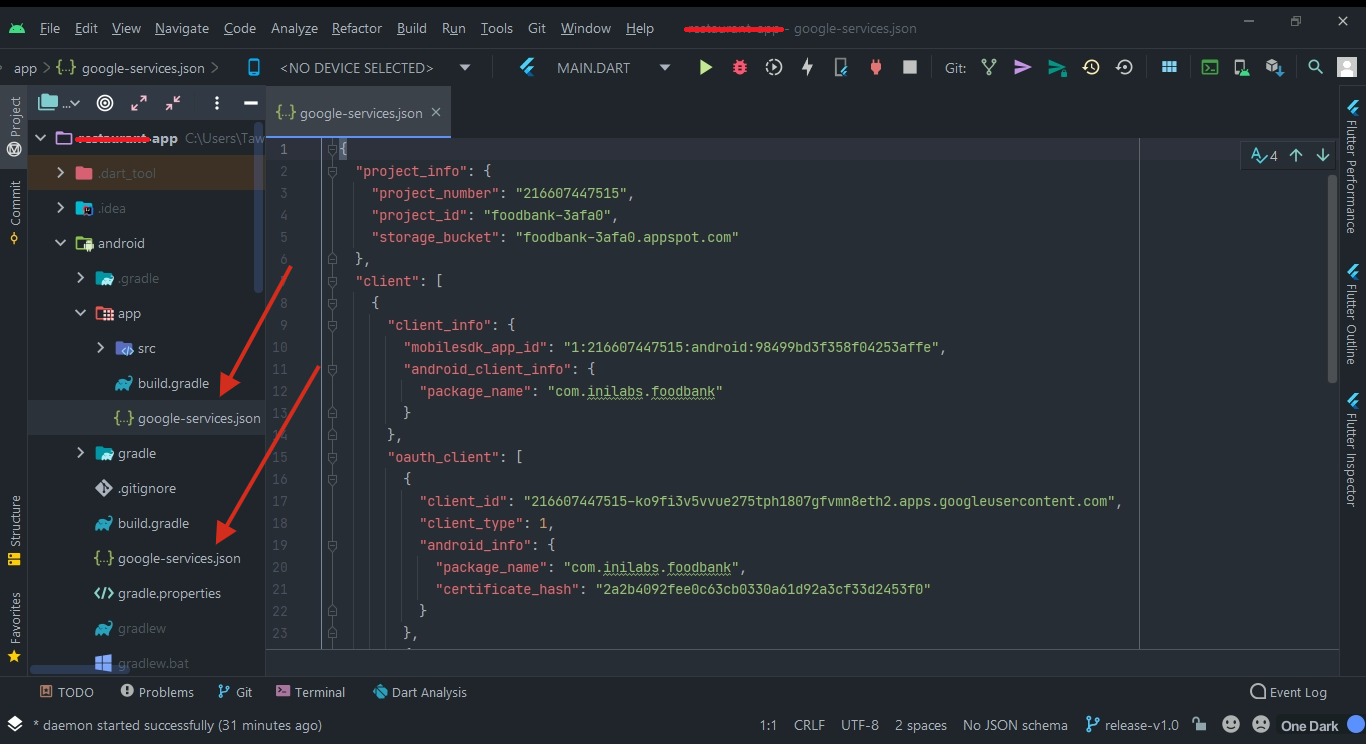
Task: Click the Stop square button
Action: (x=910, y=67)
